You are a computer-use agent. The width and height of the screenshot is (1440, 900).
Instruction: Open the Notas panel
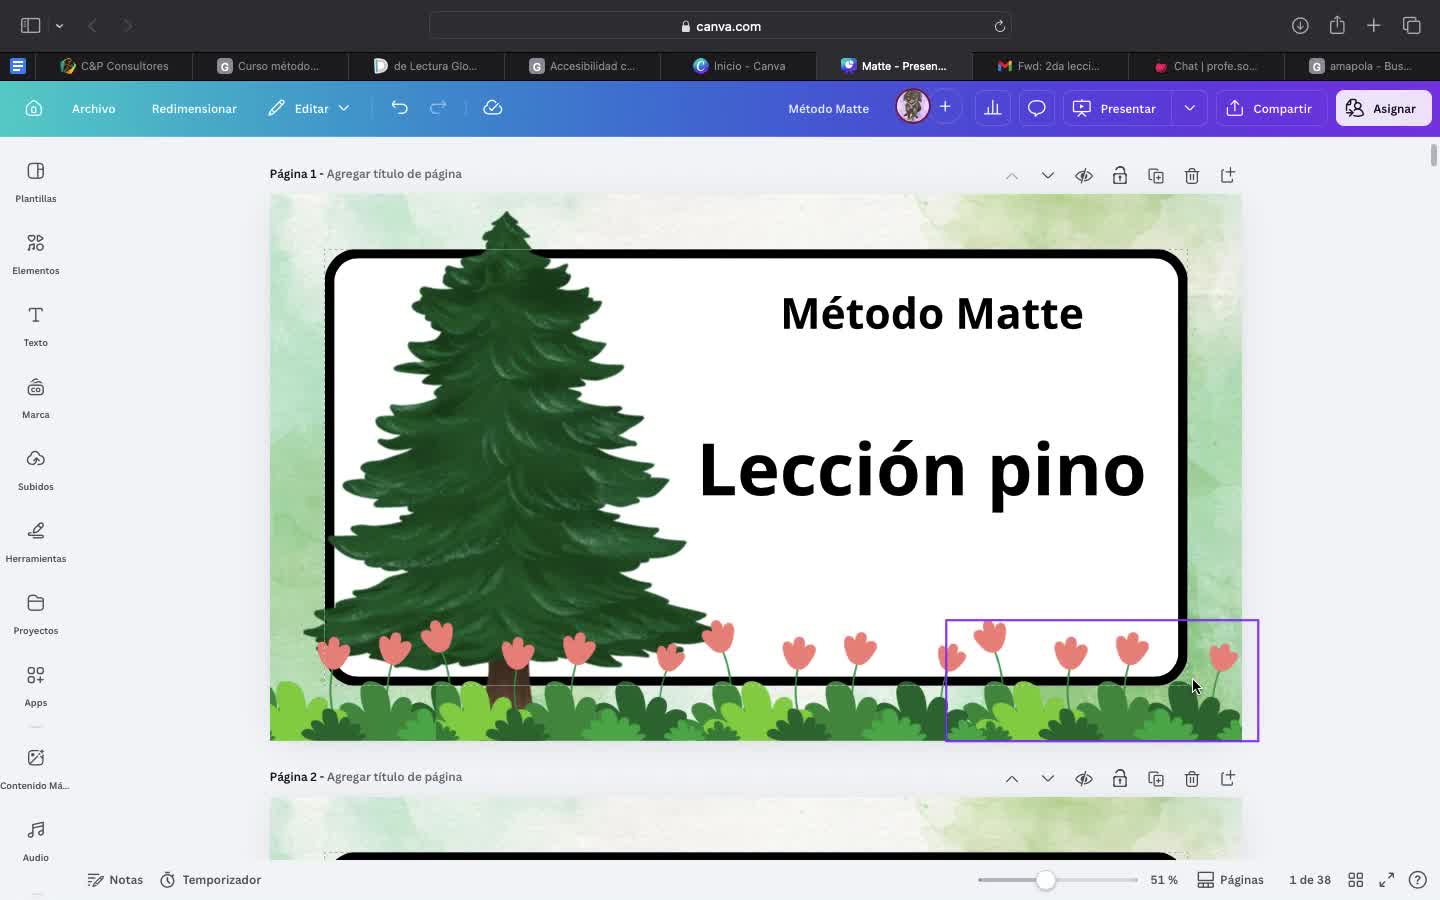tap(115, 880)
